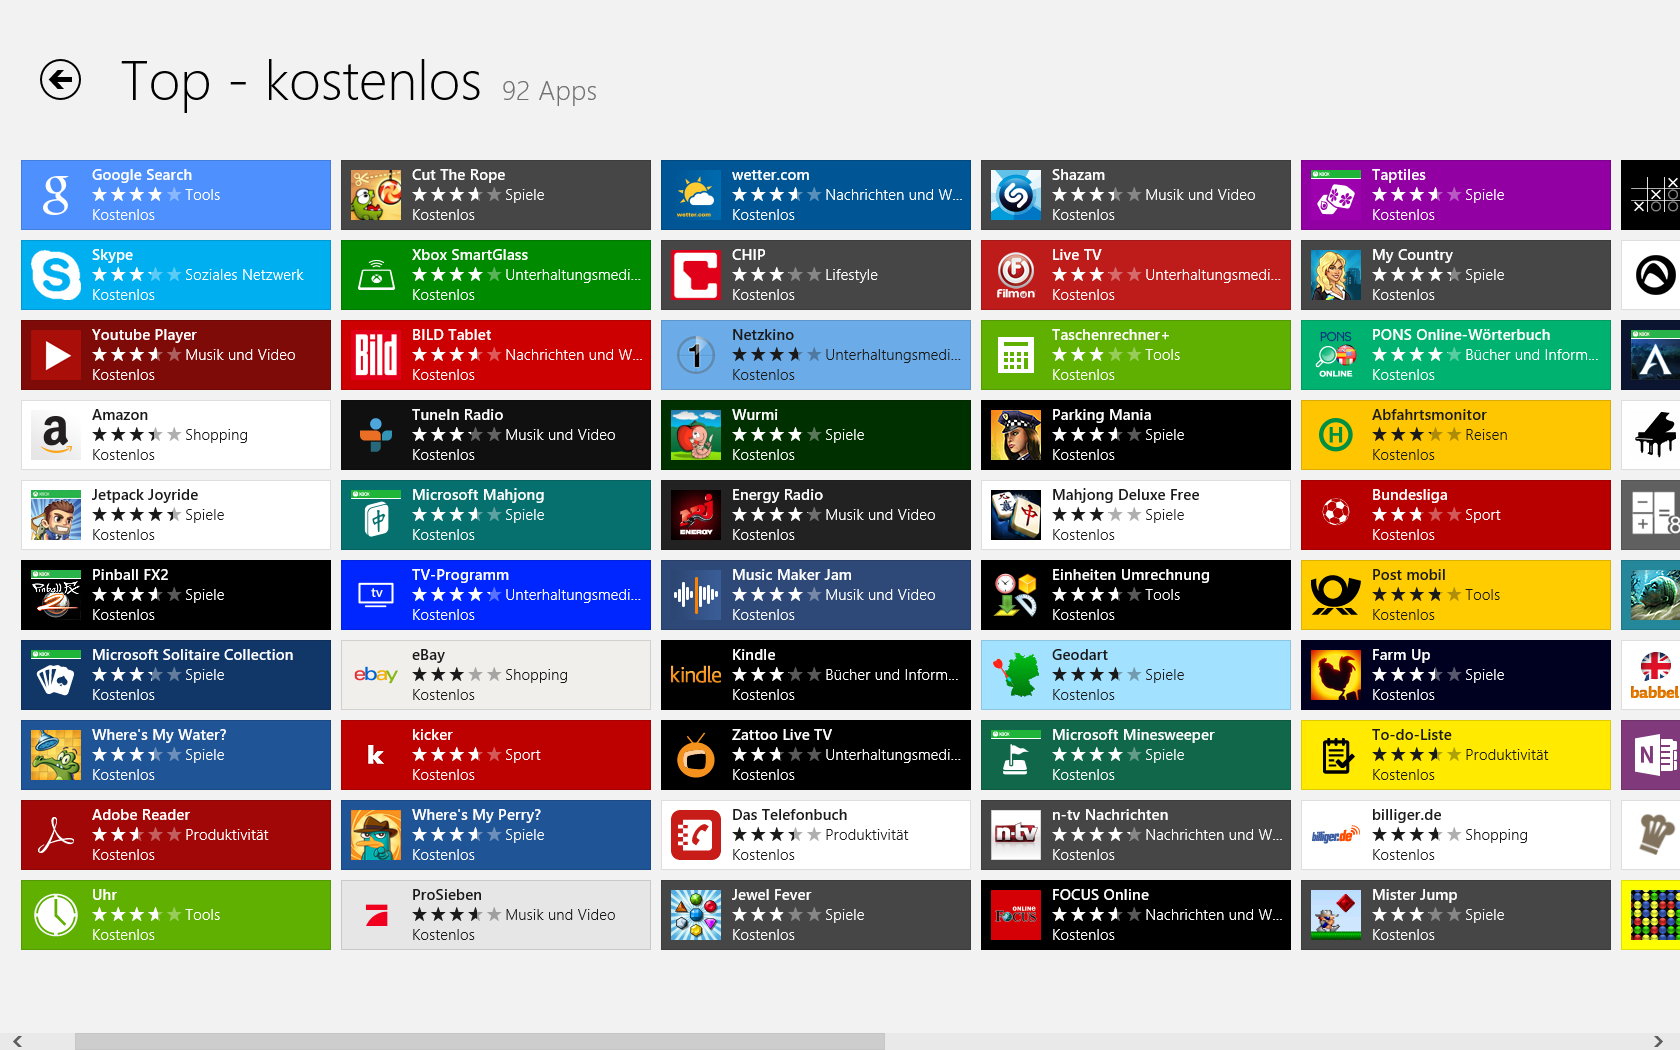The height and width of the screenshot is (1050, 1680).
Task: Open the billiger.de tile
Action: (x=1456, y=835)
